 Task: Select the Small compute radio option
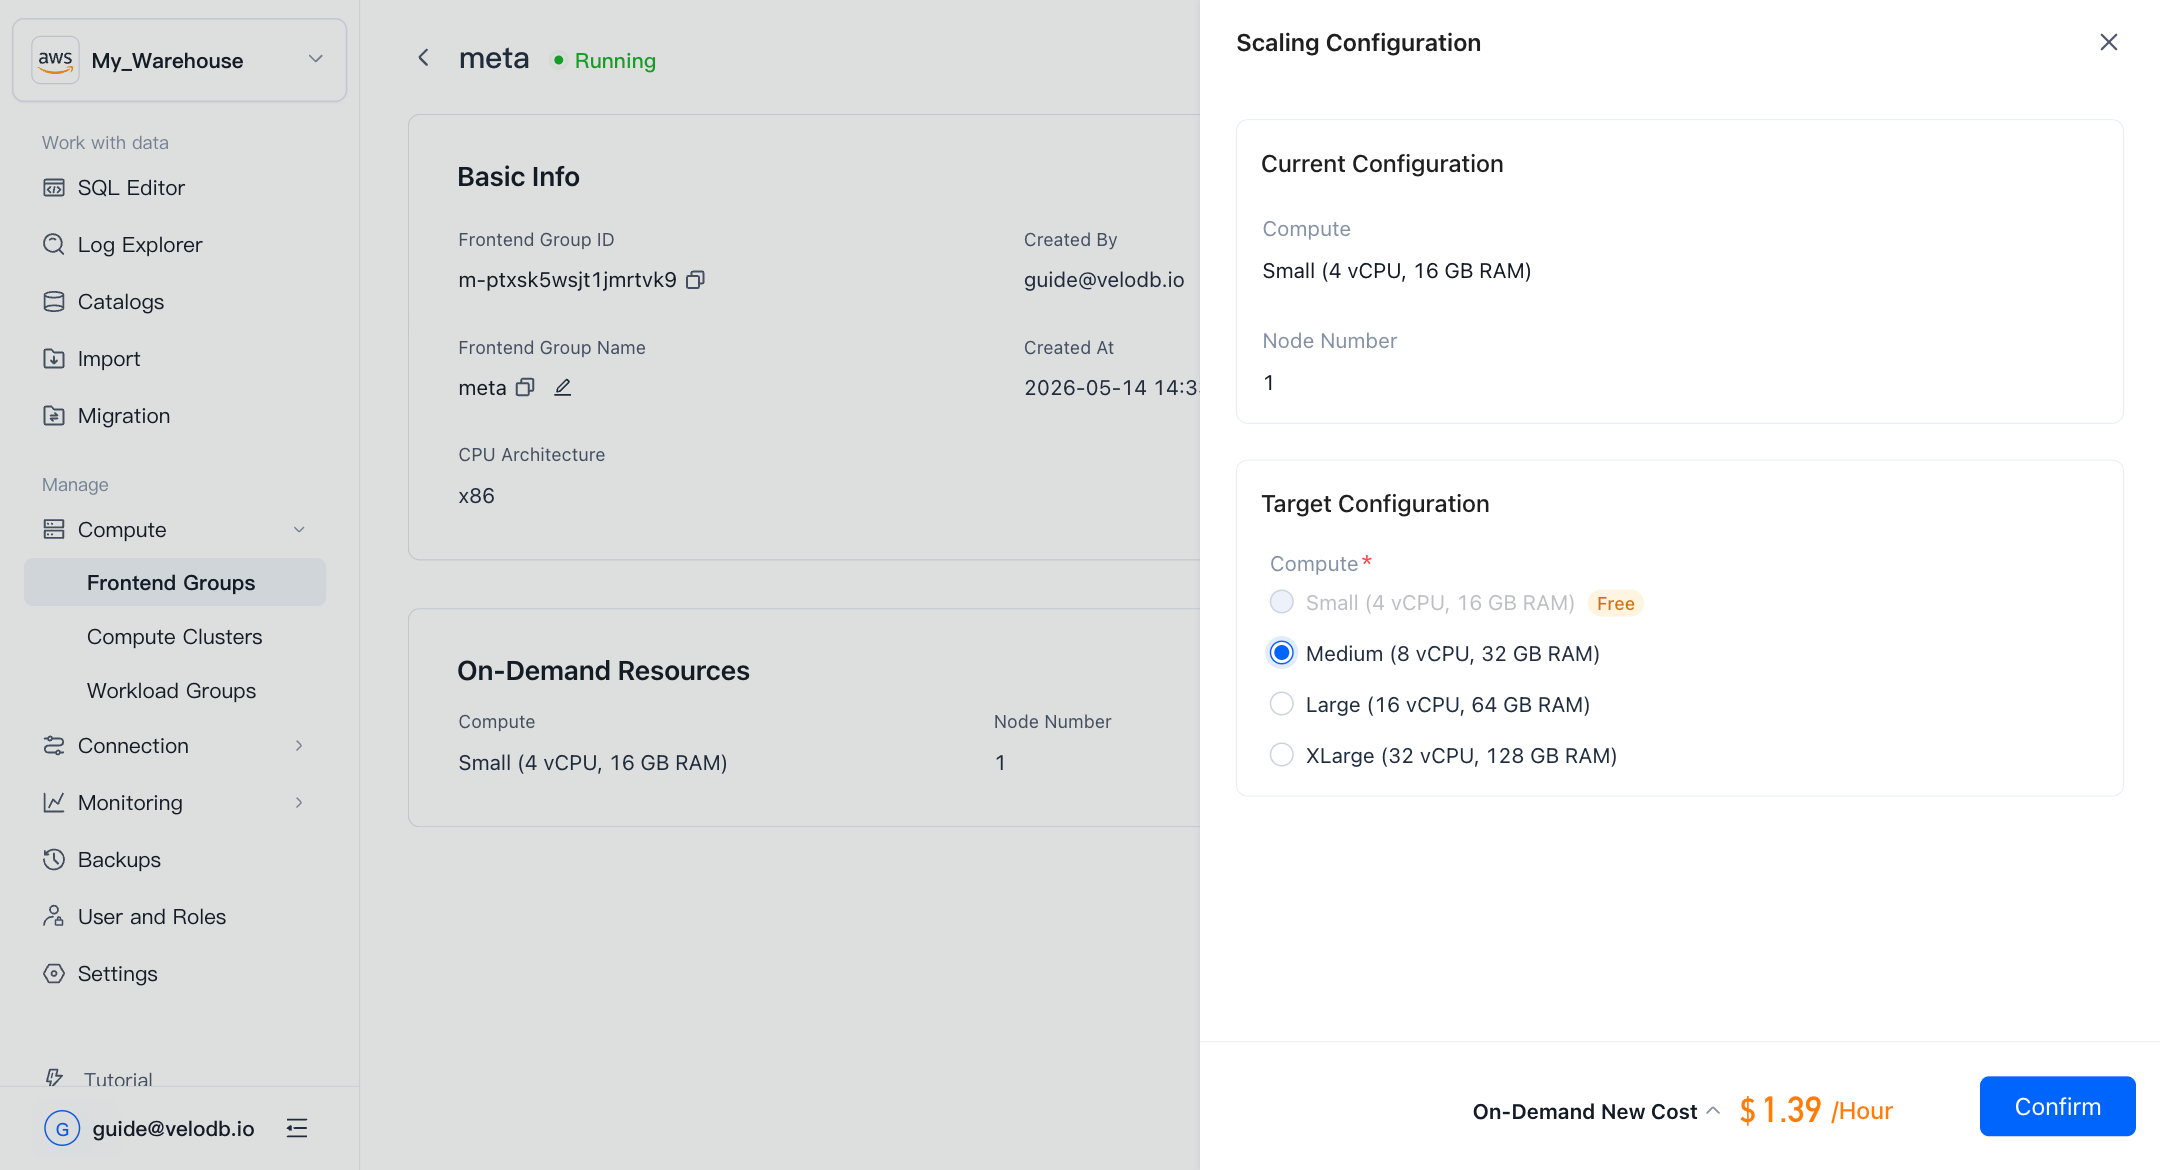point(1282,602)
